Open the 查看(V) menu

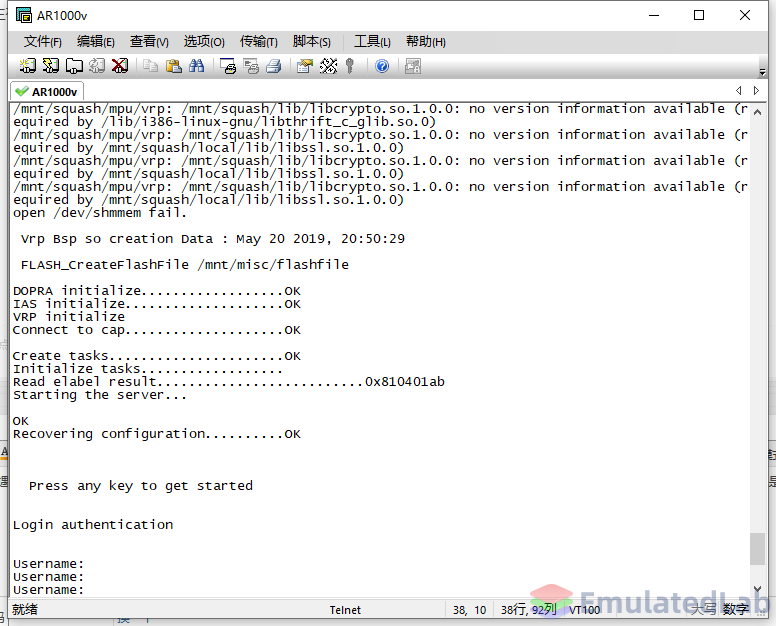coord(149,42)
